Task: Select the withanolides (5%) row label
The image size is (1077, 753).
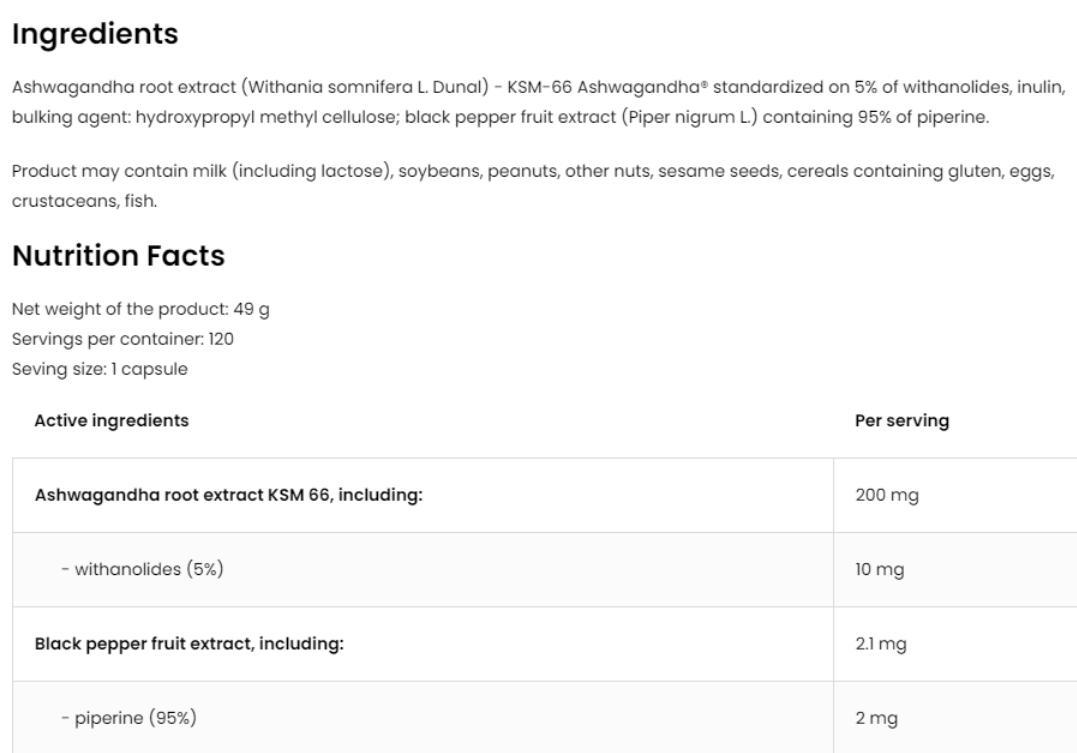Action: tap(142, 569)
